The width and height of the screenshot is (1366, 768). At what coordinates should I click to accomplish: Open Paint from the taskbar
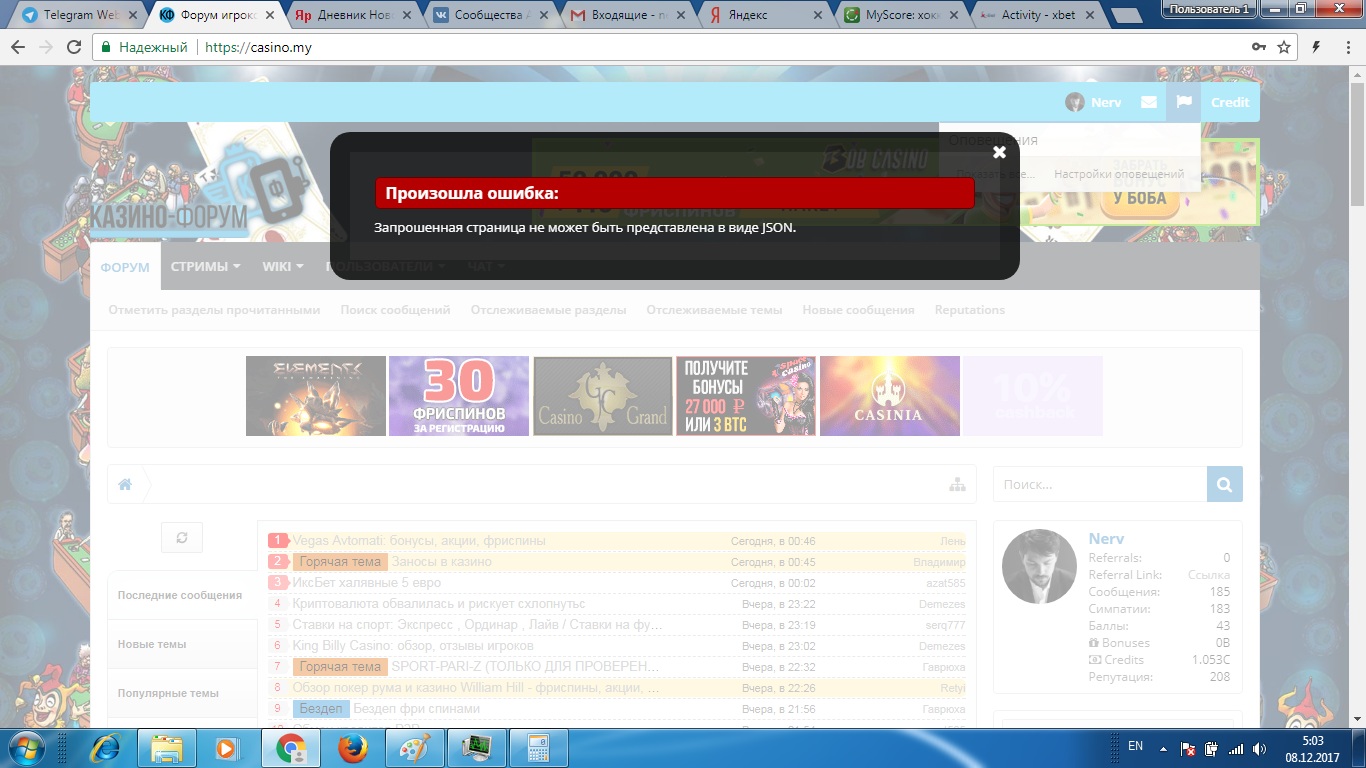click(414, 748)
